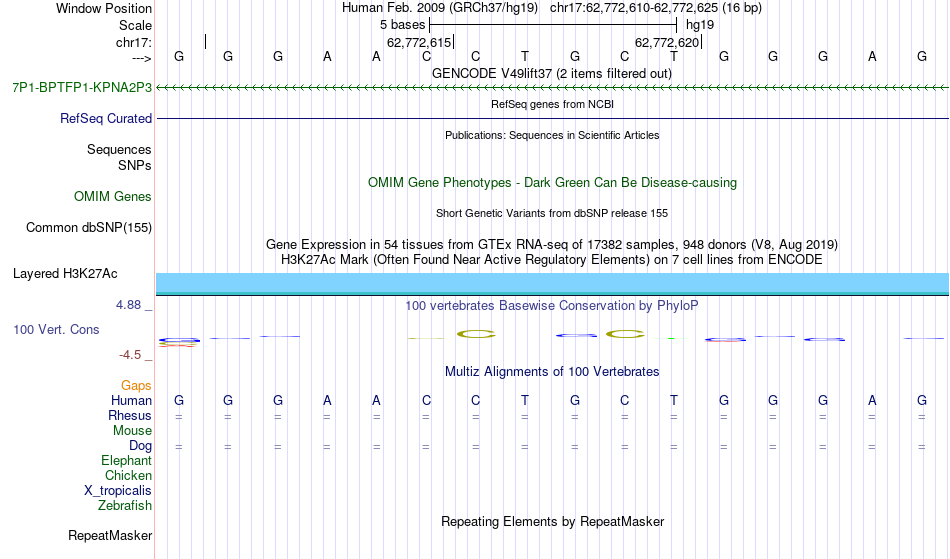This screenshot has height=559, width=950.
Task: Click the chr17:62,772,610-62,772,625 (16 bp) position text
Action: 656,8
